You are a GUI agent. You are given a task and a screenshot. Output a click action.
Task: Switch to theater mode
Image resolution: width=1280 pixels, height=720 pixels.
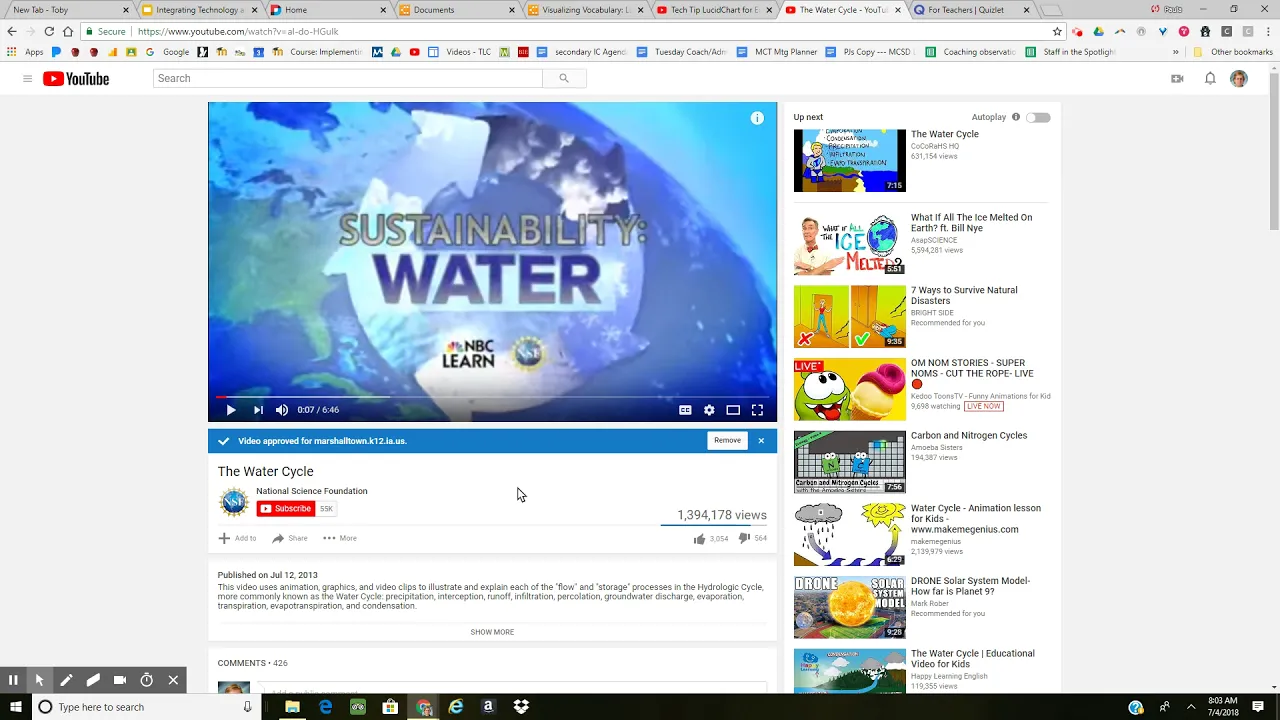(x=733, y=410)
